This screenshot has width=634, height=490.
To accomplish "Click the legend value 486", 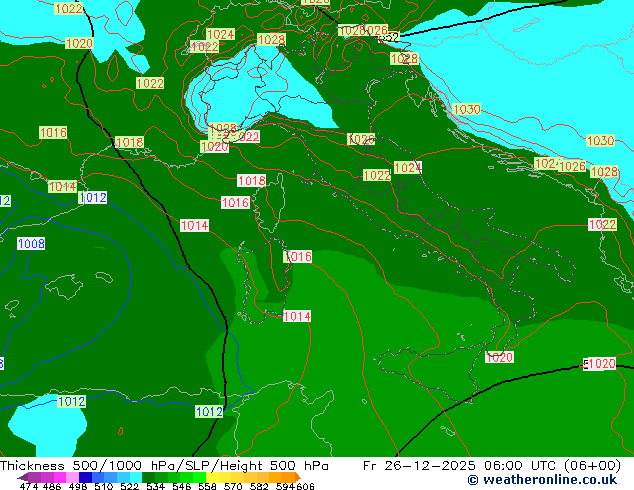I will (x=51, y=486).
